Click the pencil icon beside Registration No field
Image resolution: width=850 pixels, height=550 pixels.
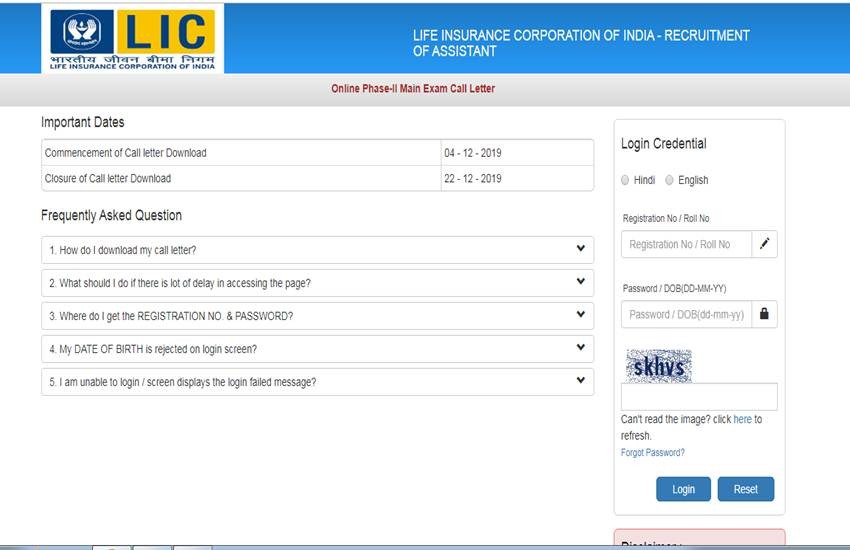764,244
